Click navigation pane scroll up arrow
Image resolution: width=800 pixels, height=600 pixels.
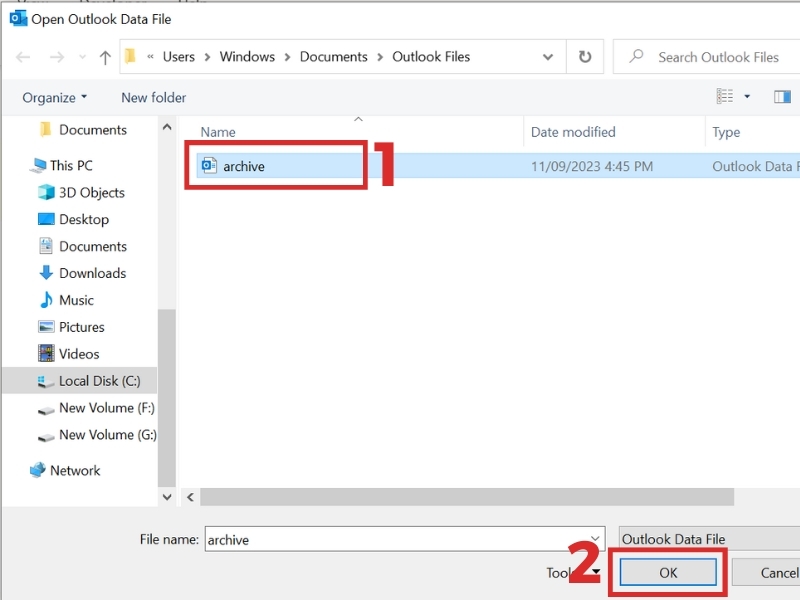pos(167,127)
